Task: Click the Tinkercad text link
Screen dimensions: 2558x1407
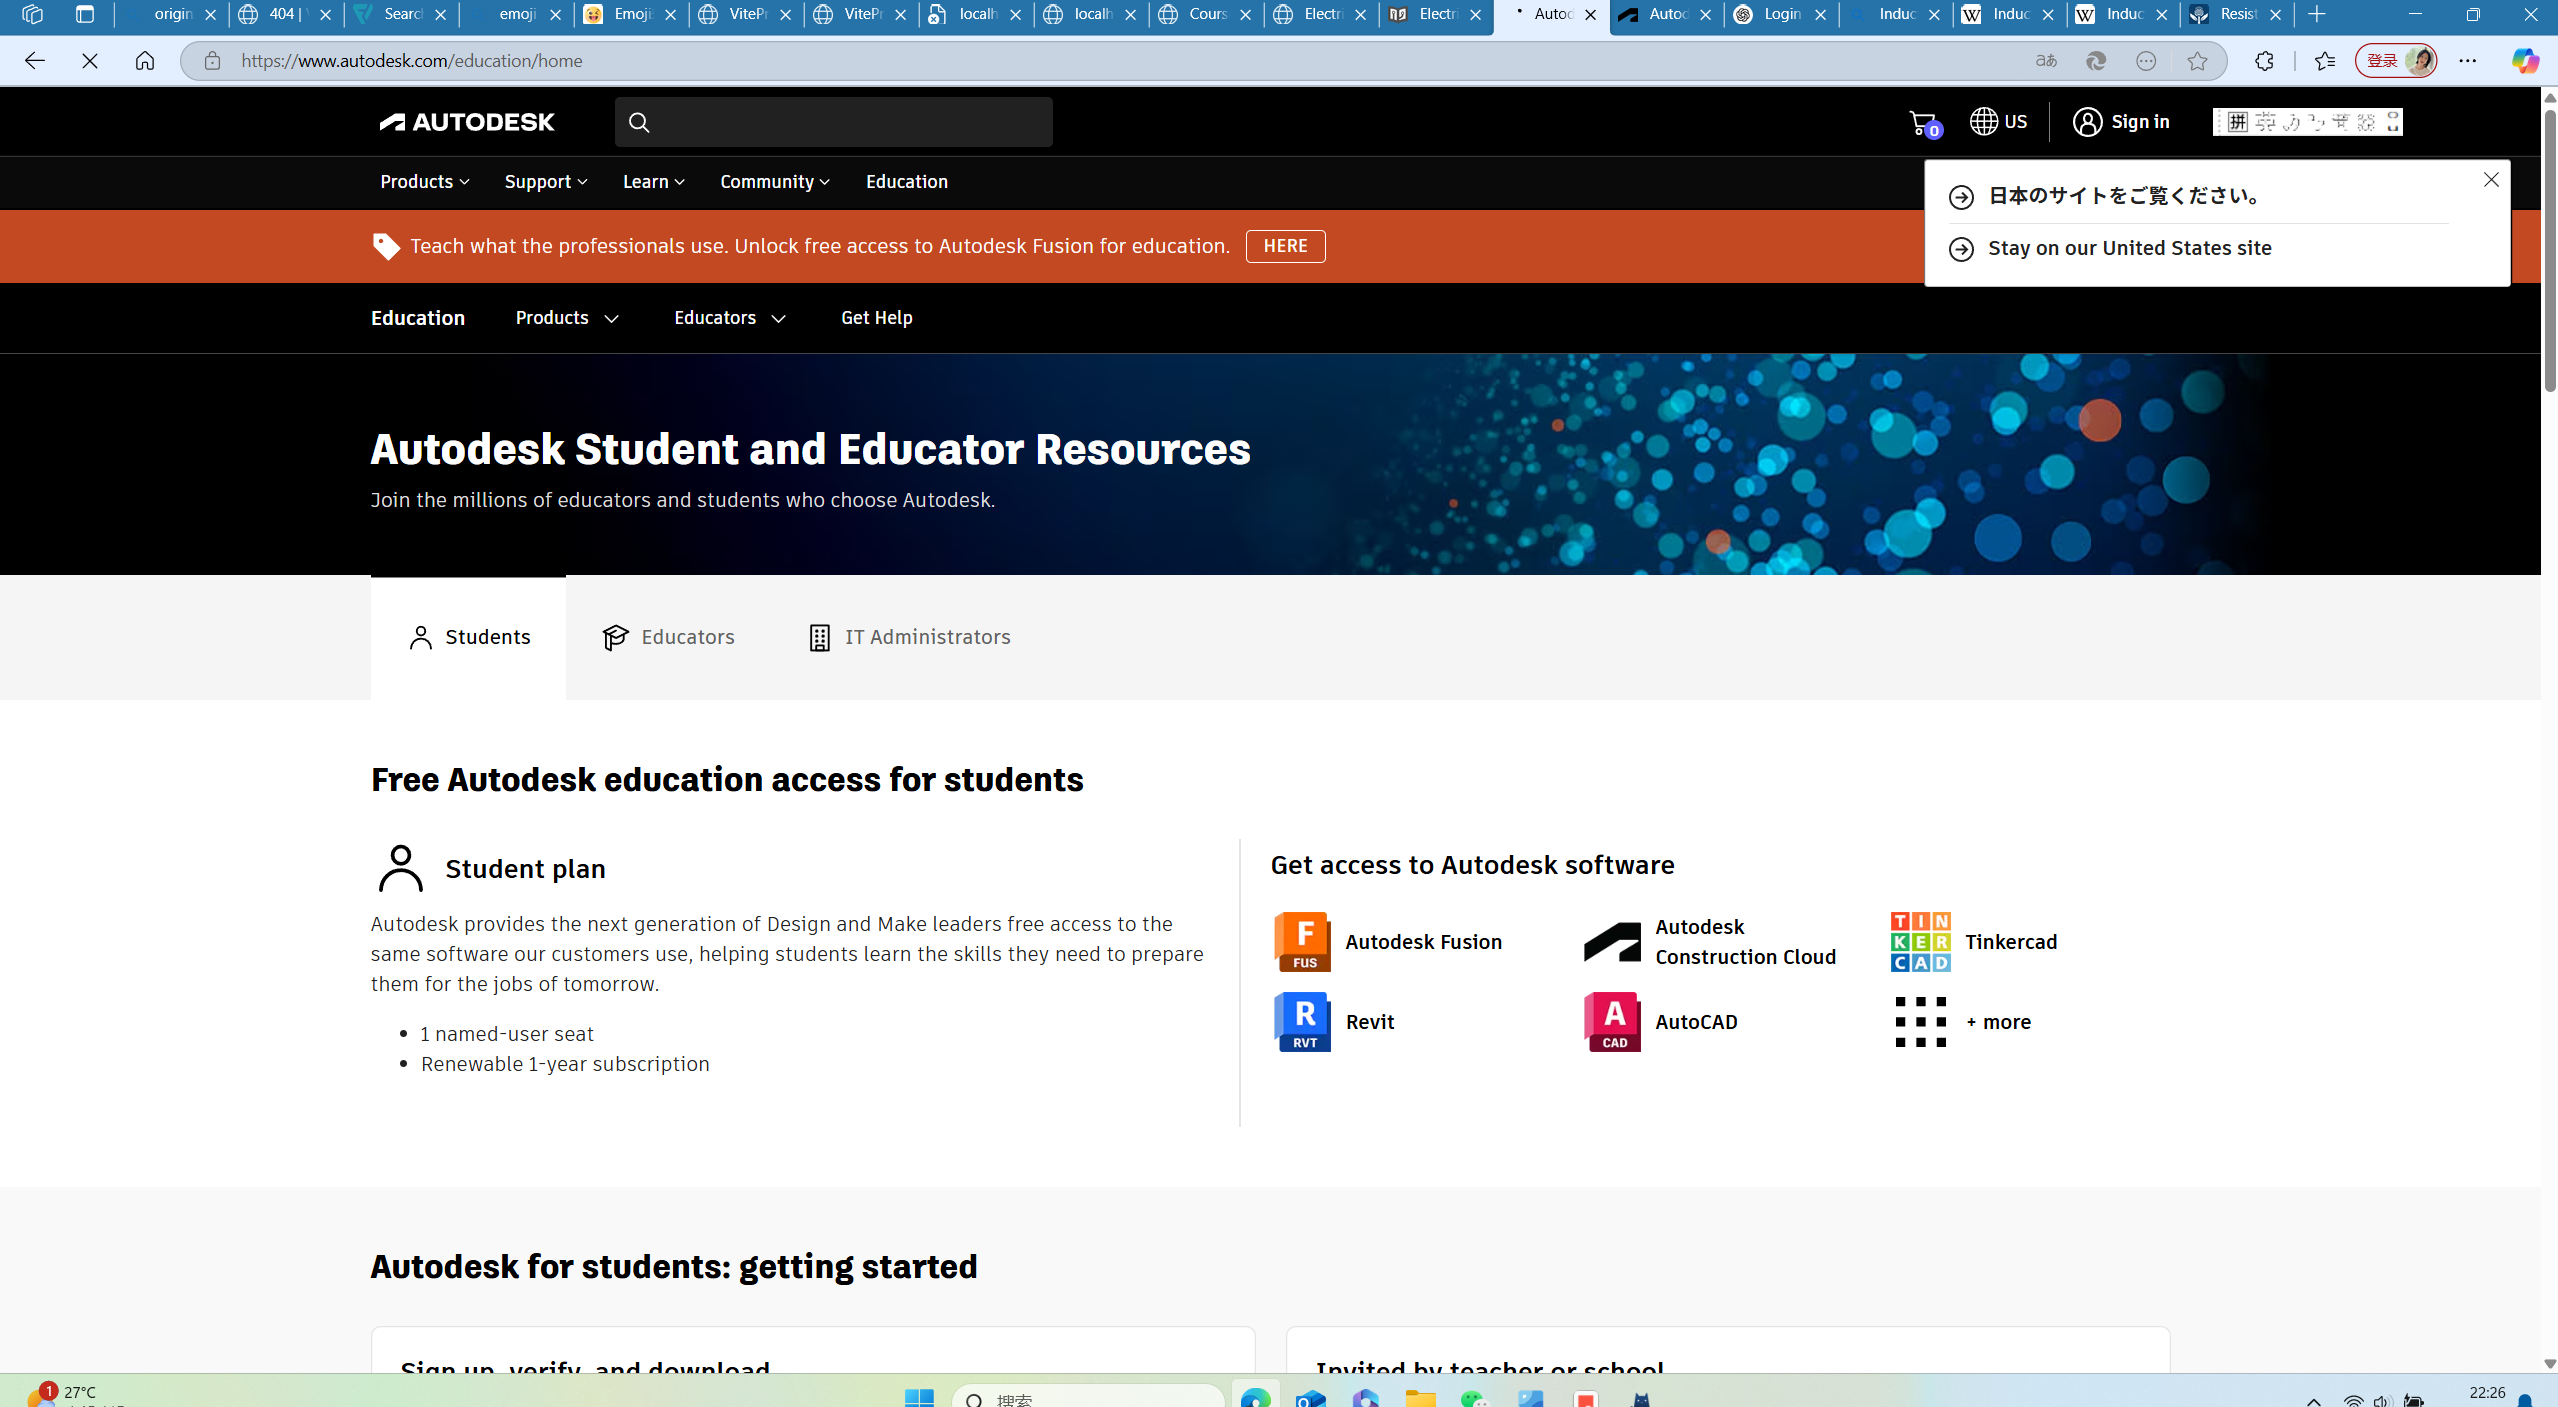Action: click(2010, 942)
